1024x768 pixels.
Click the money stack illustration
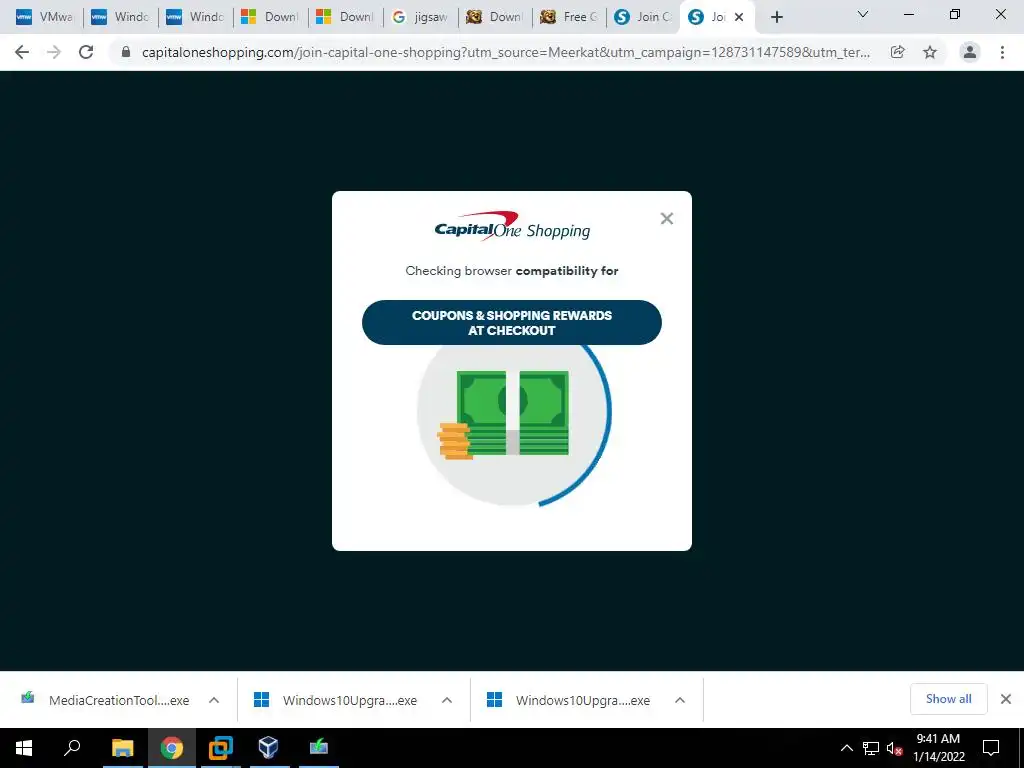[x=504, y=414]
